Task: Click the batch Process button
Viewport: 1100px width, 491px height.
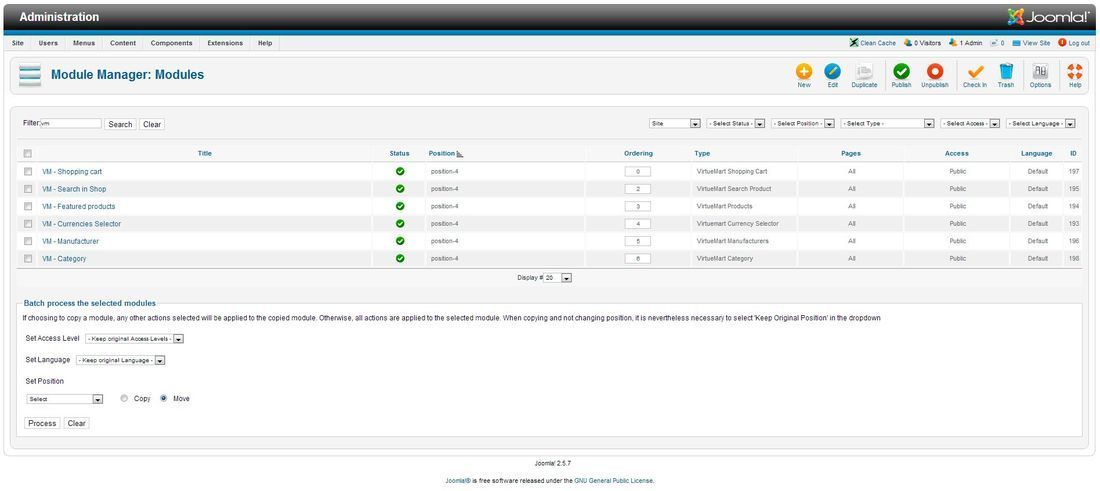Action: click(x=42, y=424)
